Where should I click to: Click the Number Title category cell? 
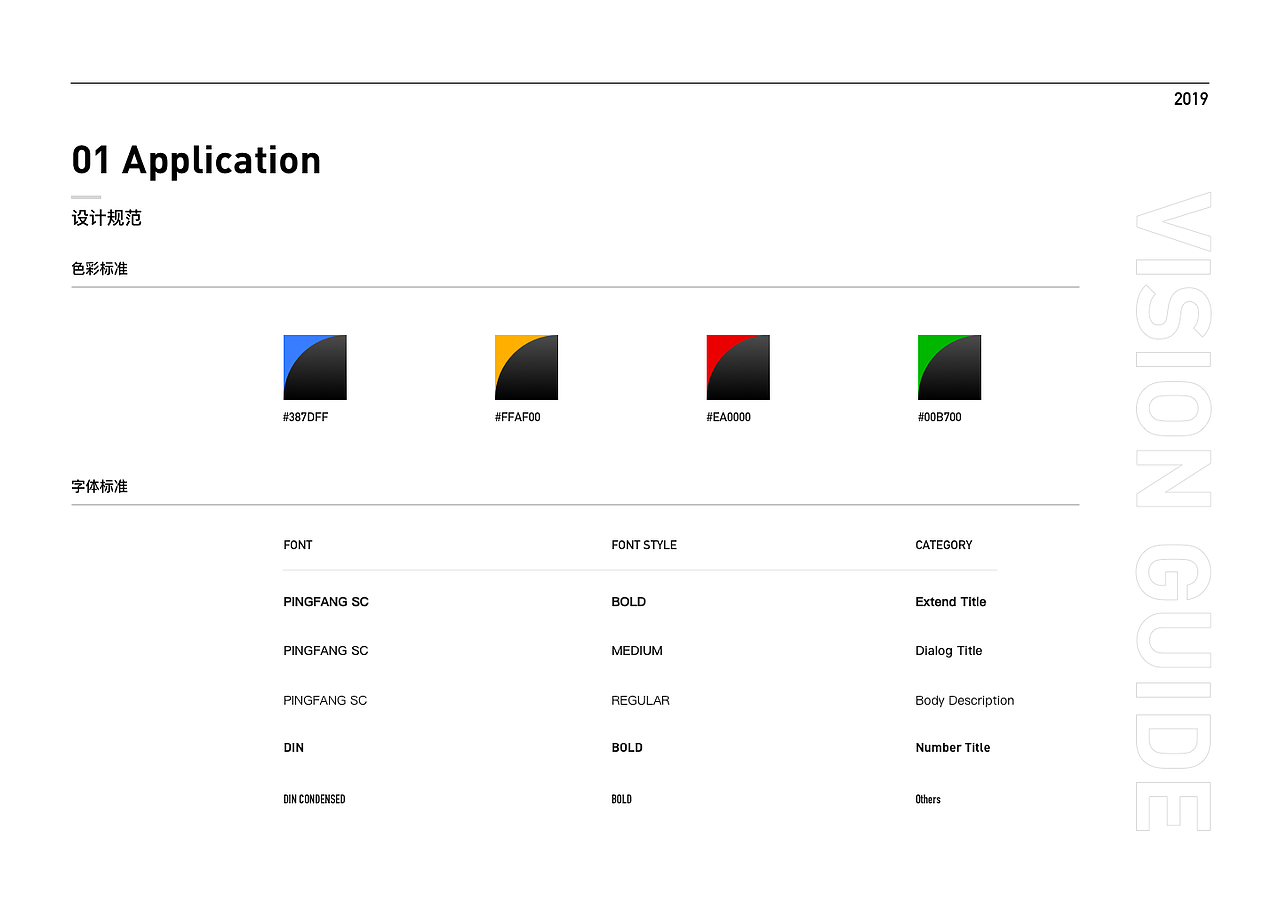pos(953,748)
